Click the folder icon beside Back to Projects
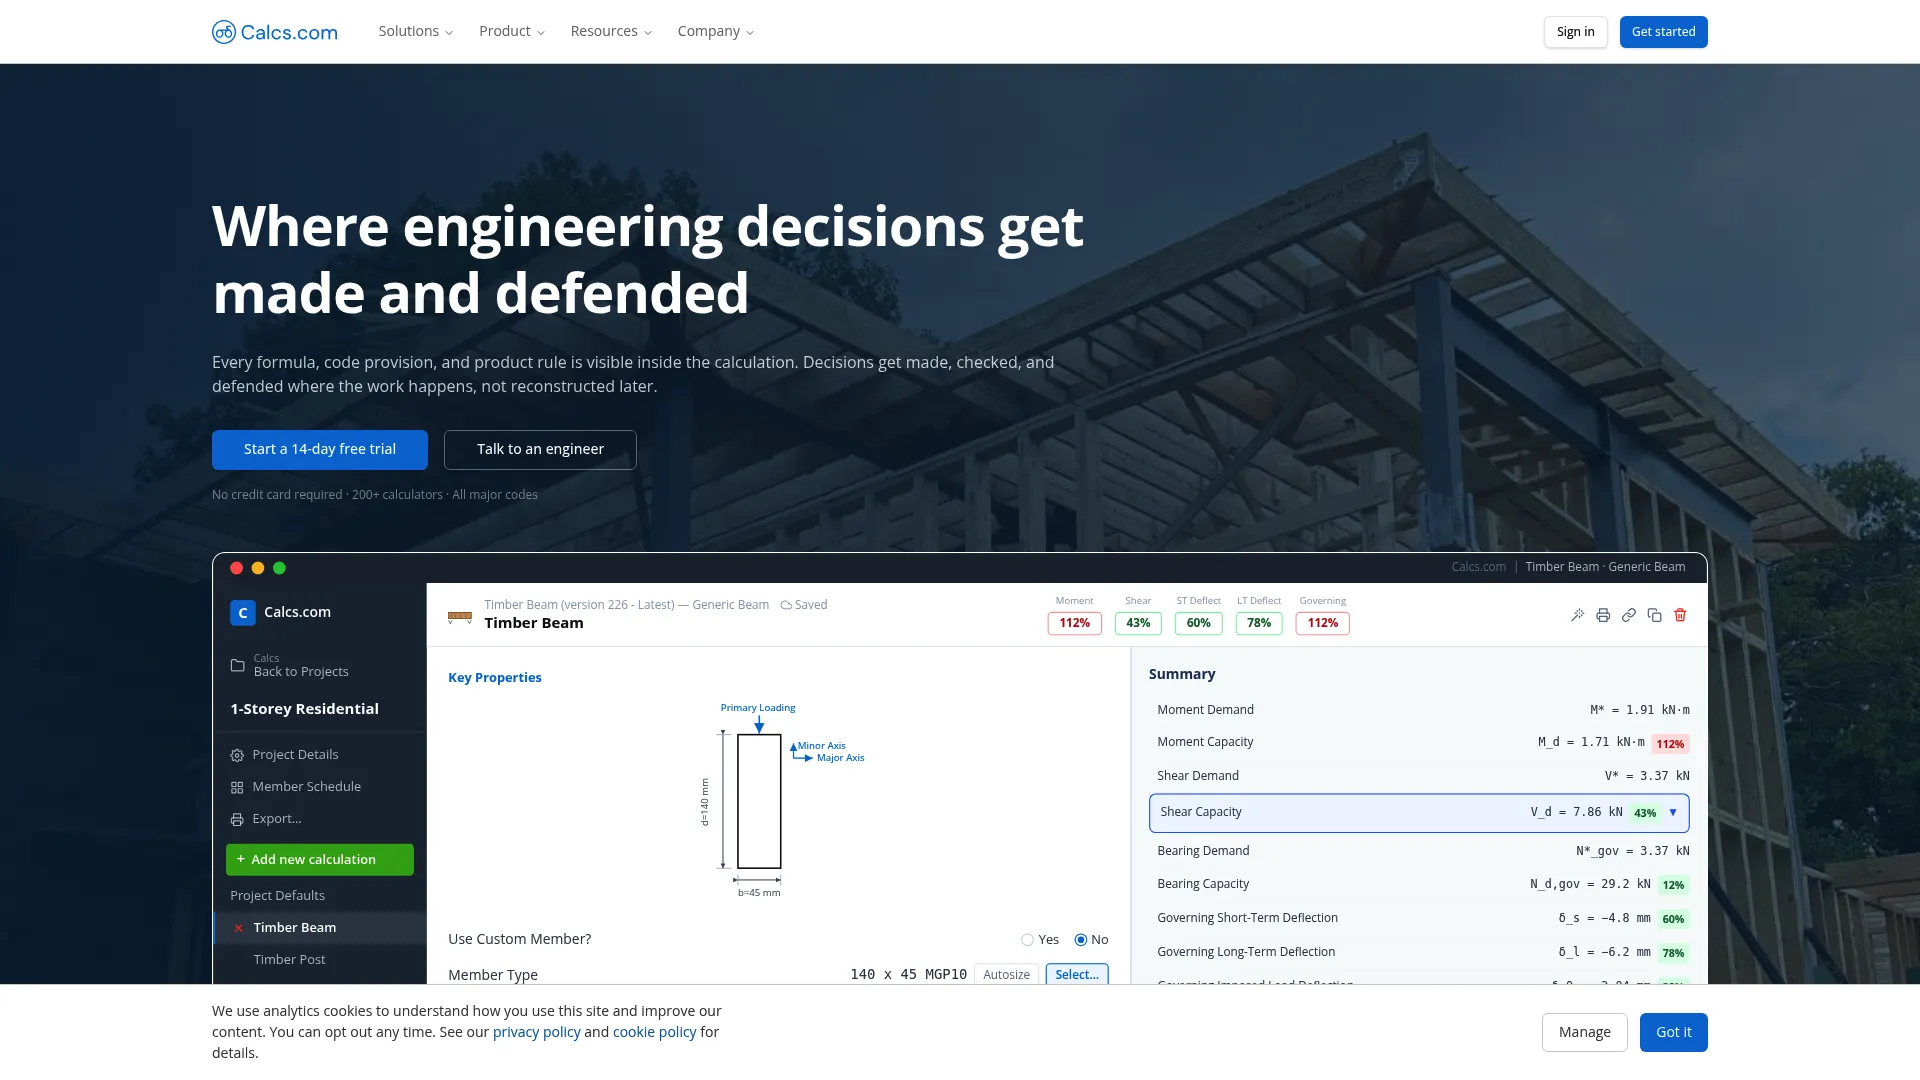 click(x=238, y=665)
